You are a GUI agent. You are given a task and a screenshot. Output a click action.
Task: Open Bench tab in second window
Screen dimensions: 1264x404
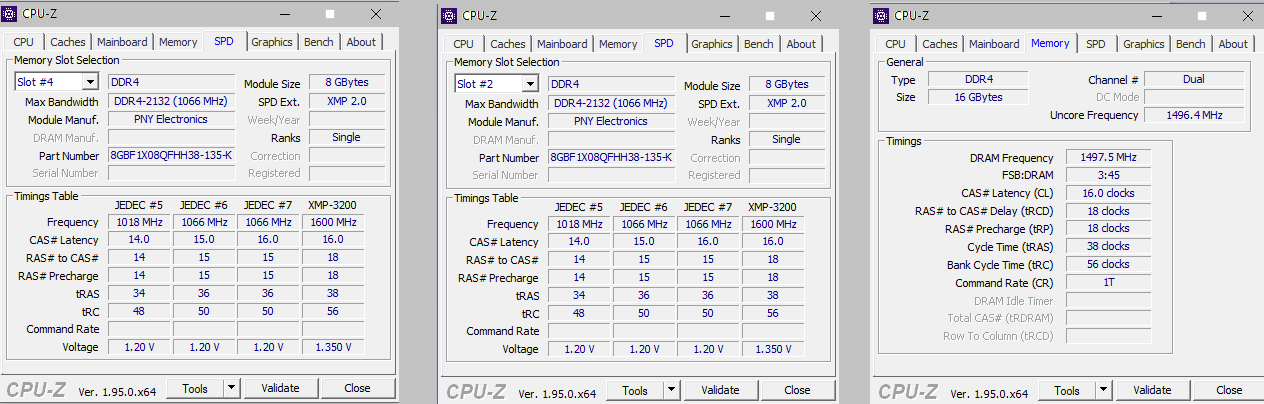(x=759, y=44)
